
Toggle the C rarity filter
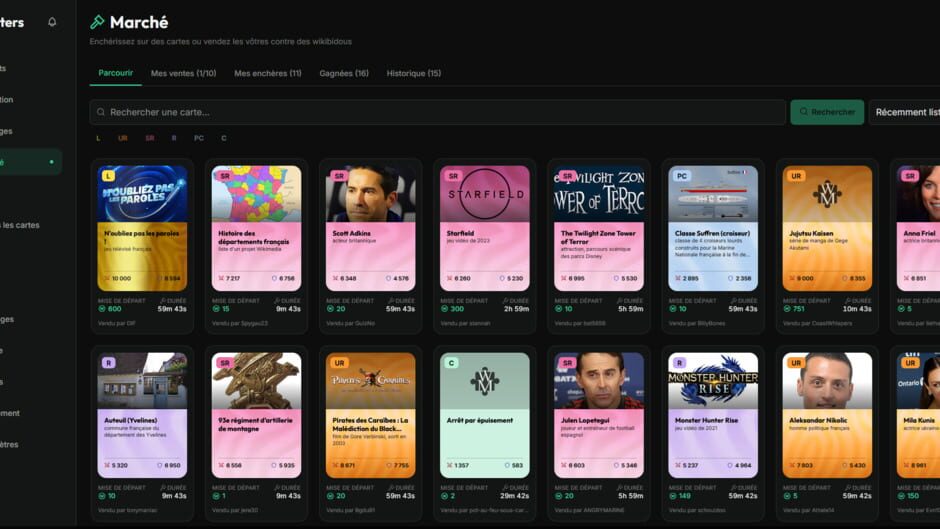(224, 138)
